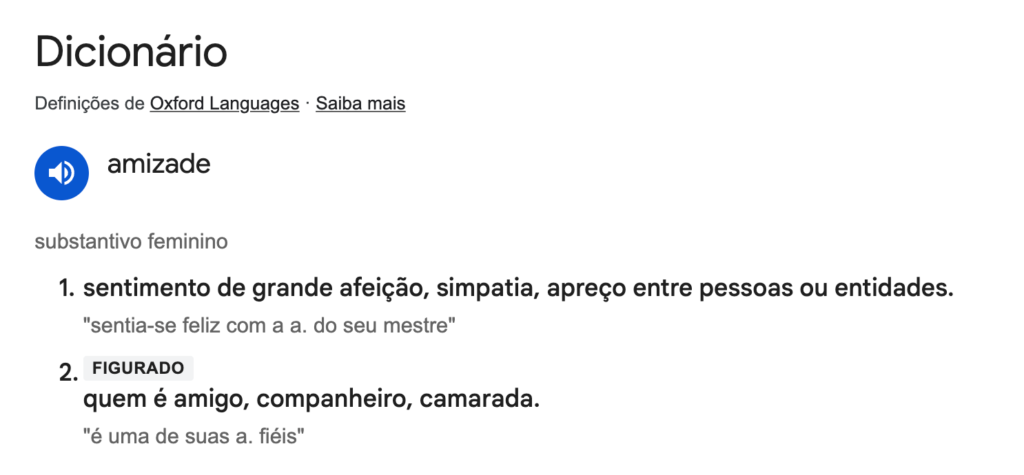
Task: Click the substantivo feminino label
Action: 131,241
